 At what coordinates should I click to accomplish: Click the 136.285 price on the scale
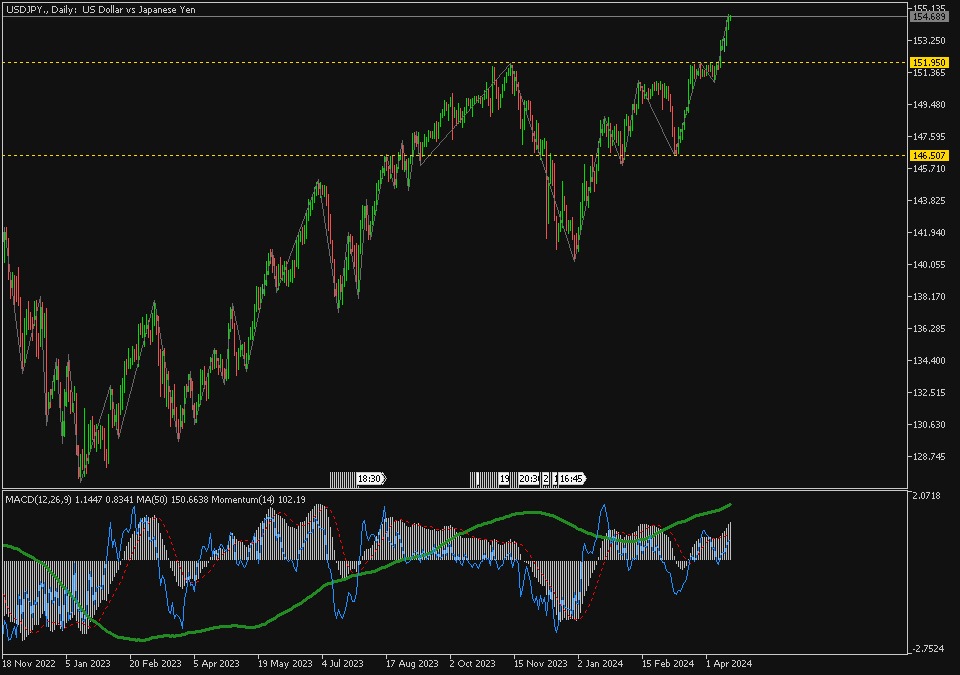pos(929,329)
